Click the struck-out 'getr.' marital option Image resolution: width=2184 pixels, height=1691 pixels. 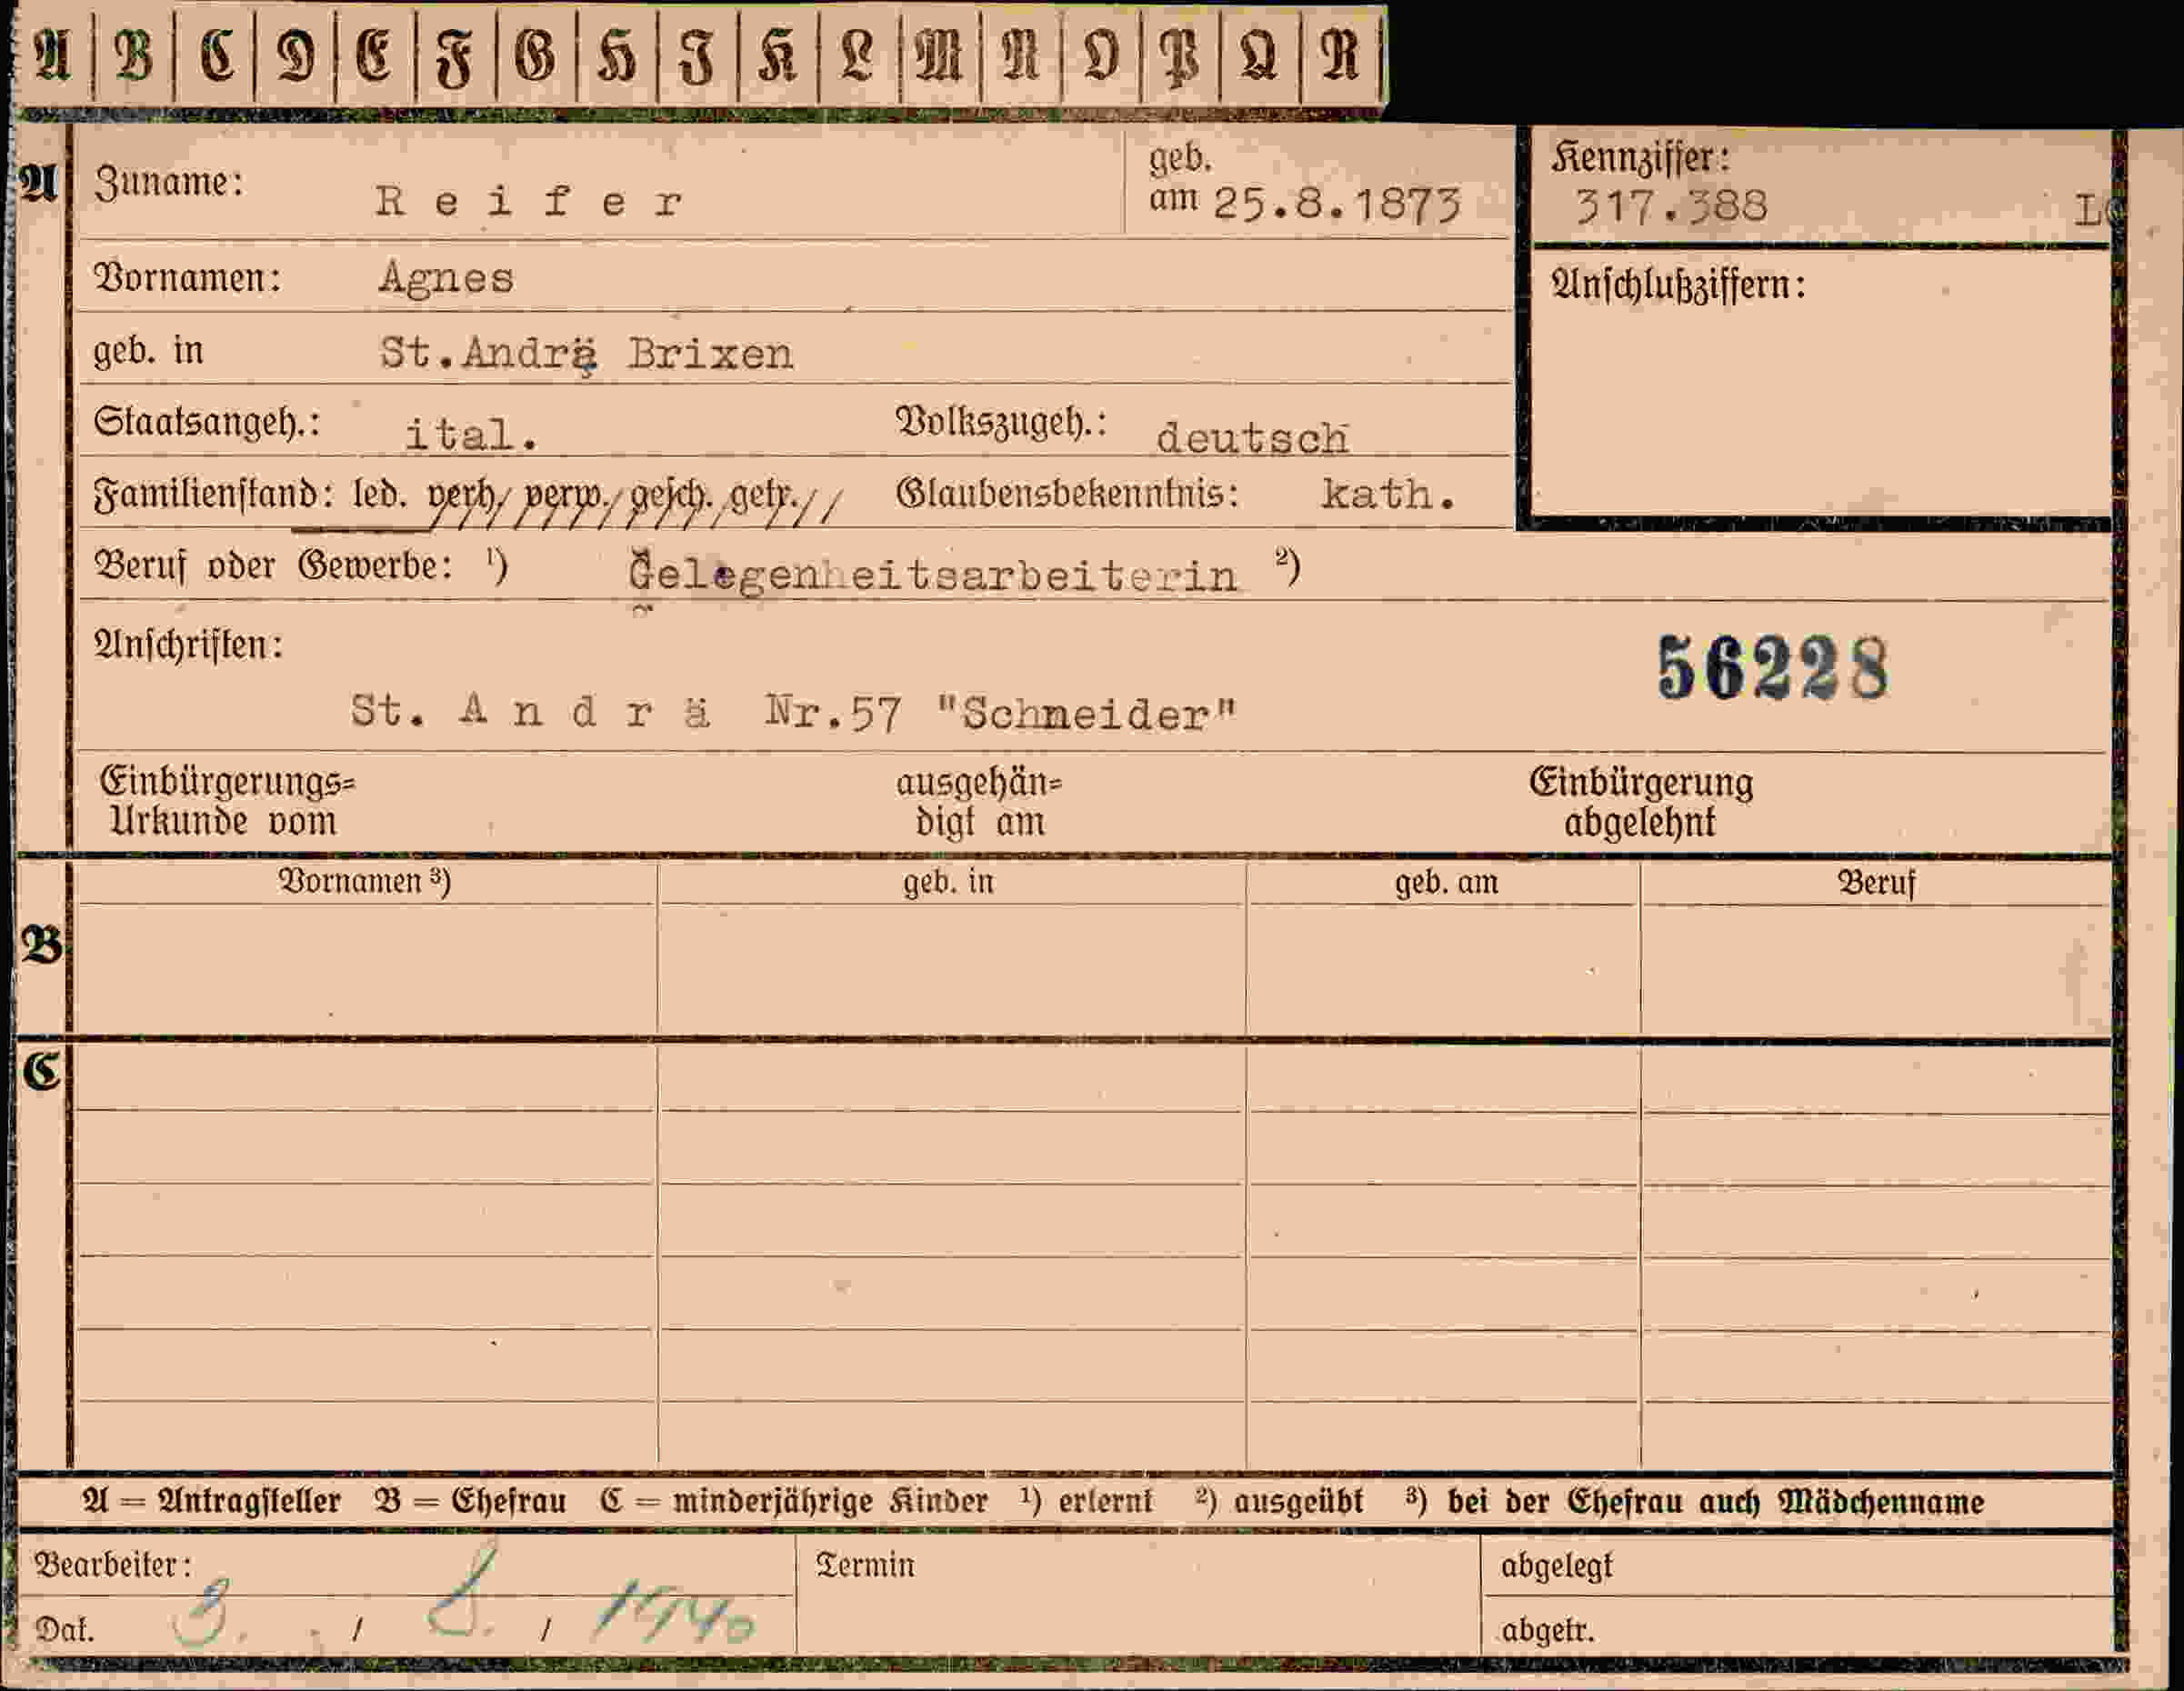click(765, 496)
